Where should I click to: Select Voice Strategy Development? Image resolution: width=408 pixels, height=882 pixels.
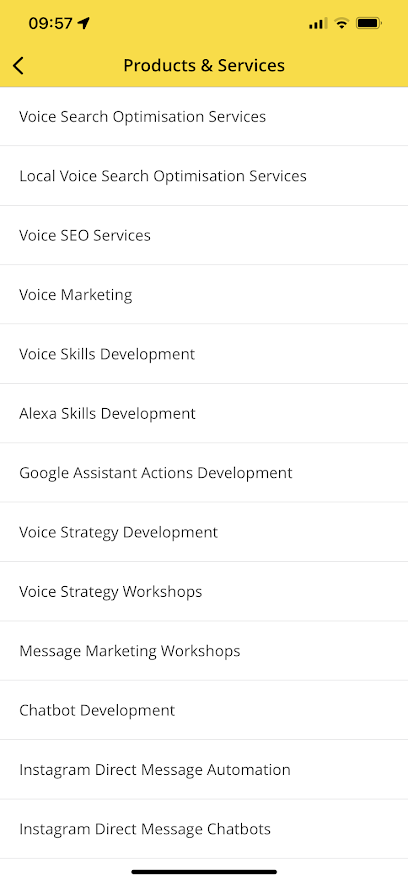pyautogui.click(x=204, y=532)
